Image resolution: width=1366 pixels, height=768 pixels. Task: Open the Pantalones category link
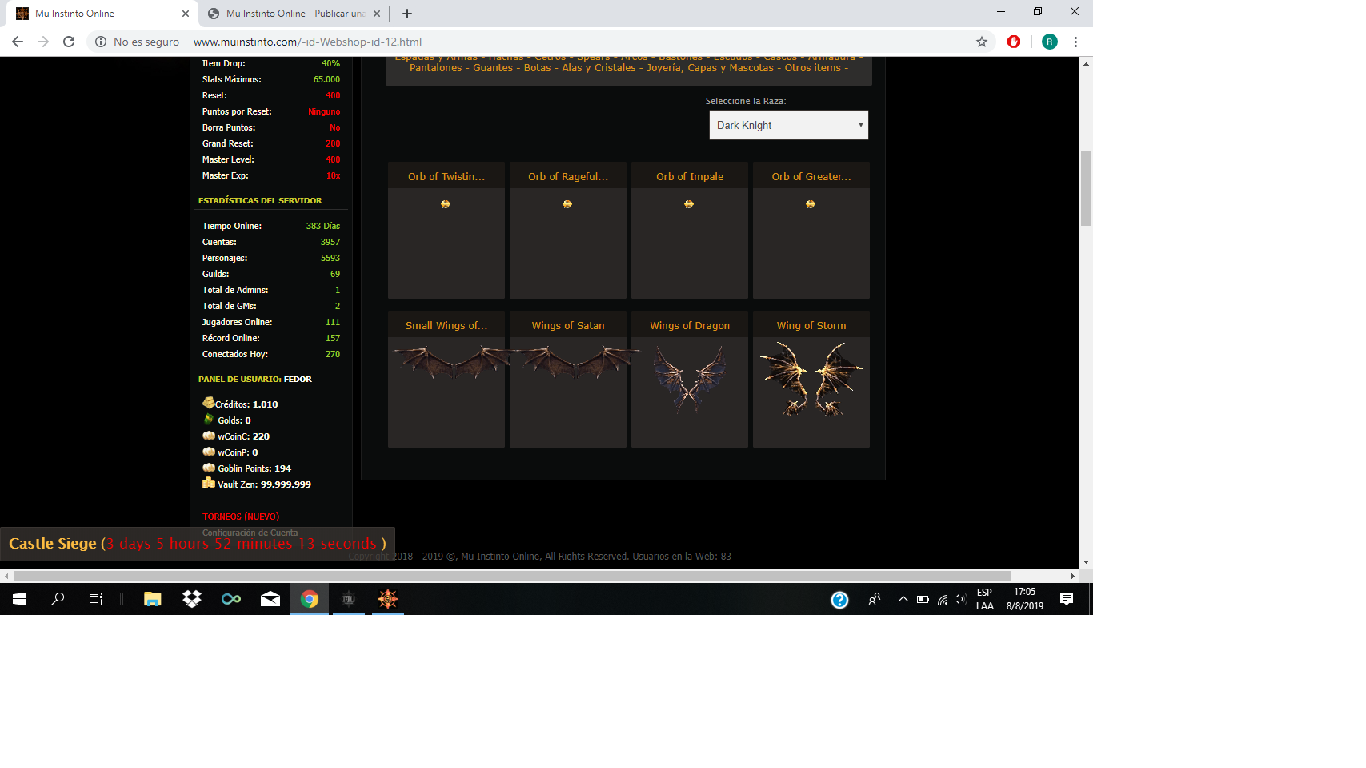436,68
